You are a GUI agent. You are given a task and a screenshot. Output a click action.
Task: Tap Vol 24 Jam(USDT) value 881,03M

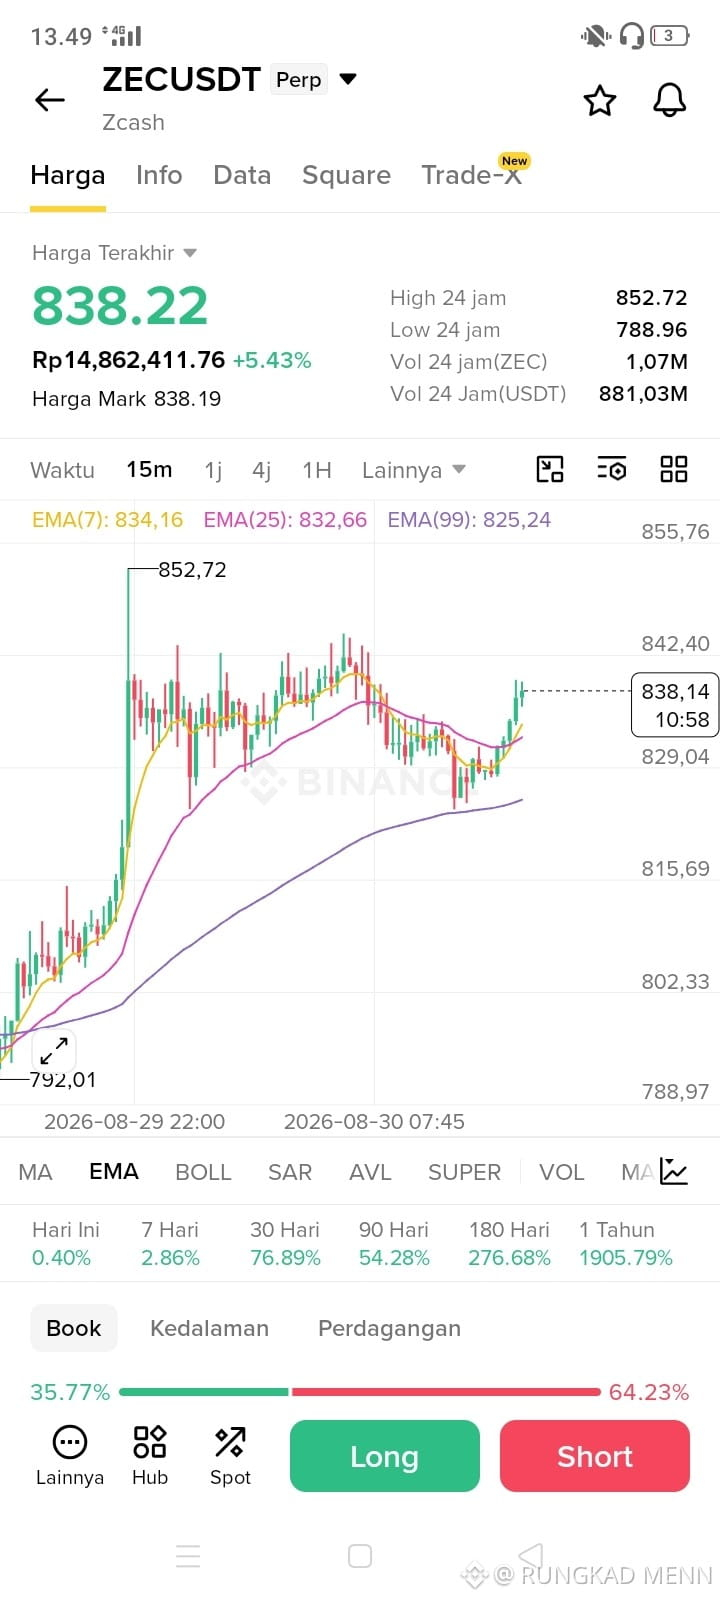(x=643, y=394)
